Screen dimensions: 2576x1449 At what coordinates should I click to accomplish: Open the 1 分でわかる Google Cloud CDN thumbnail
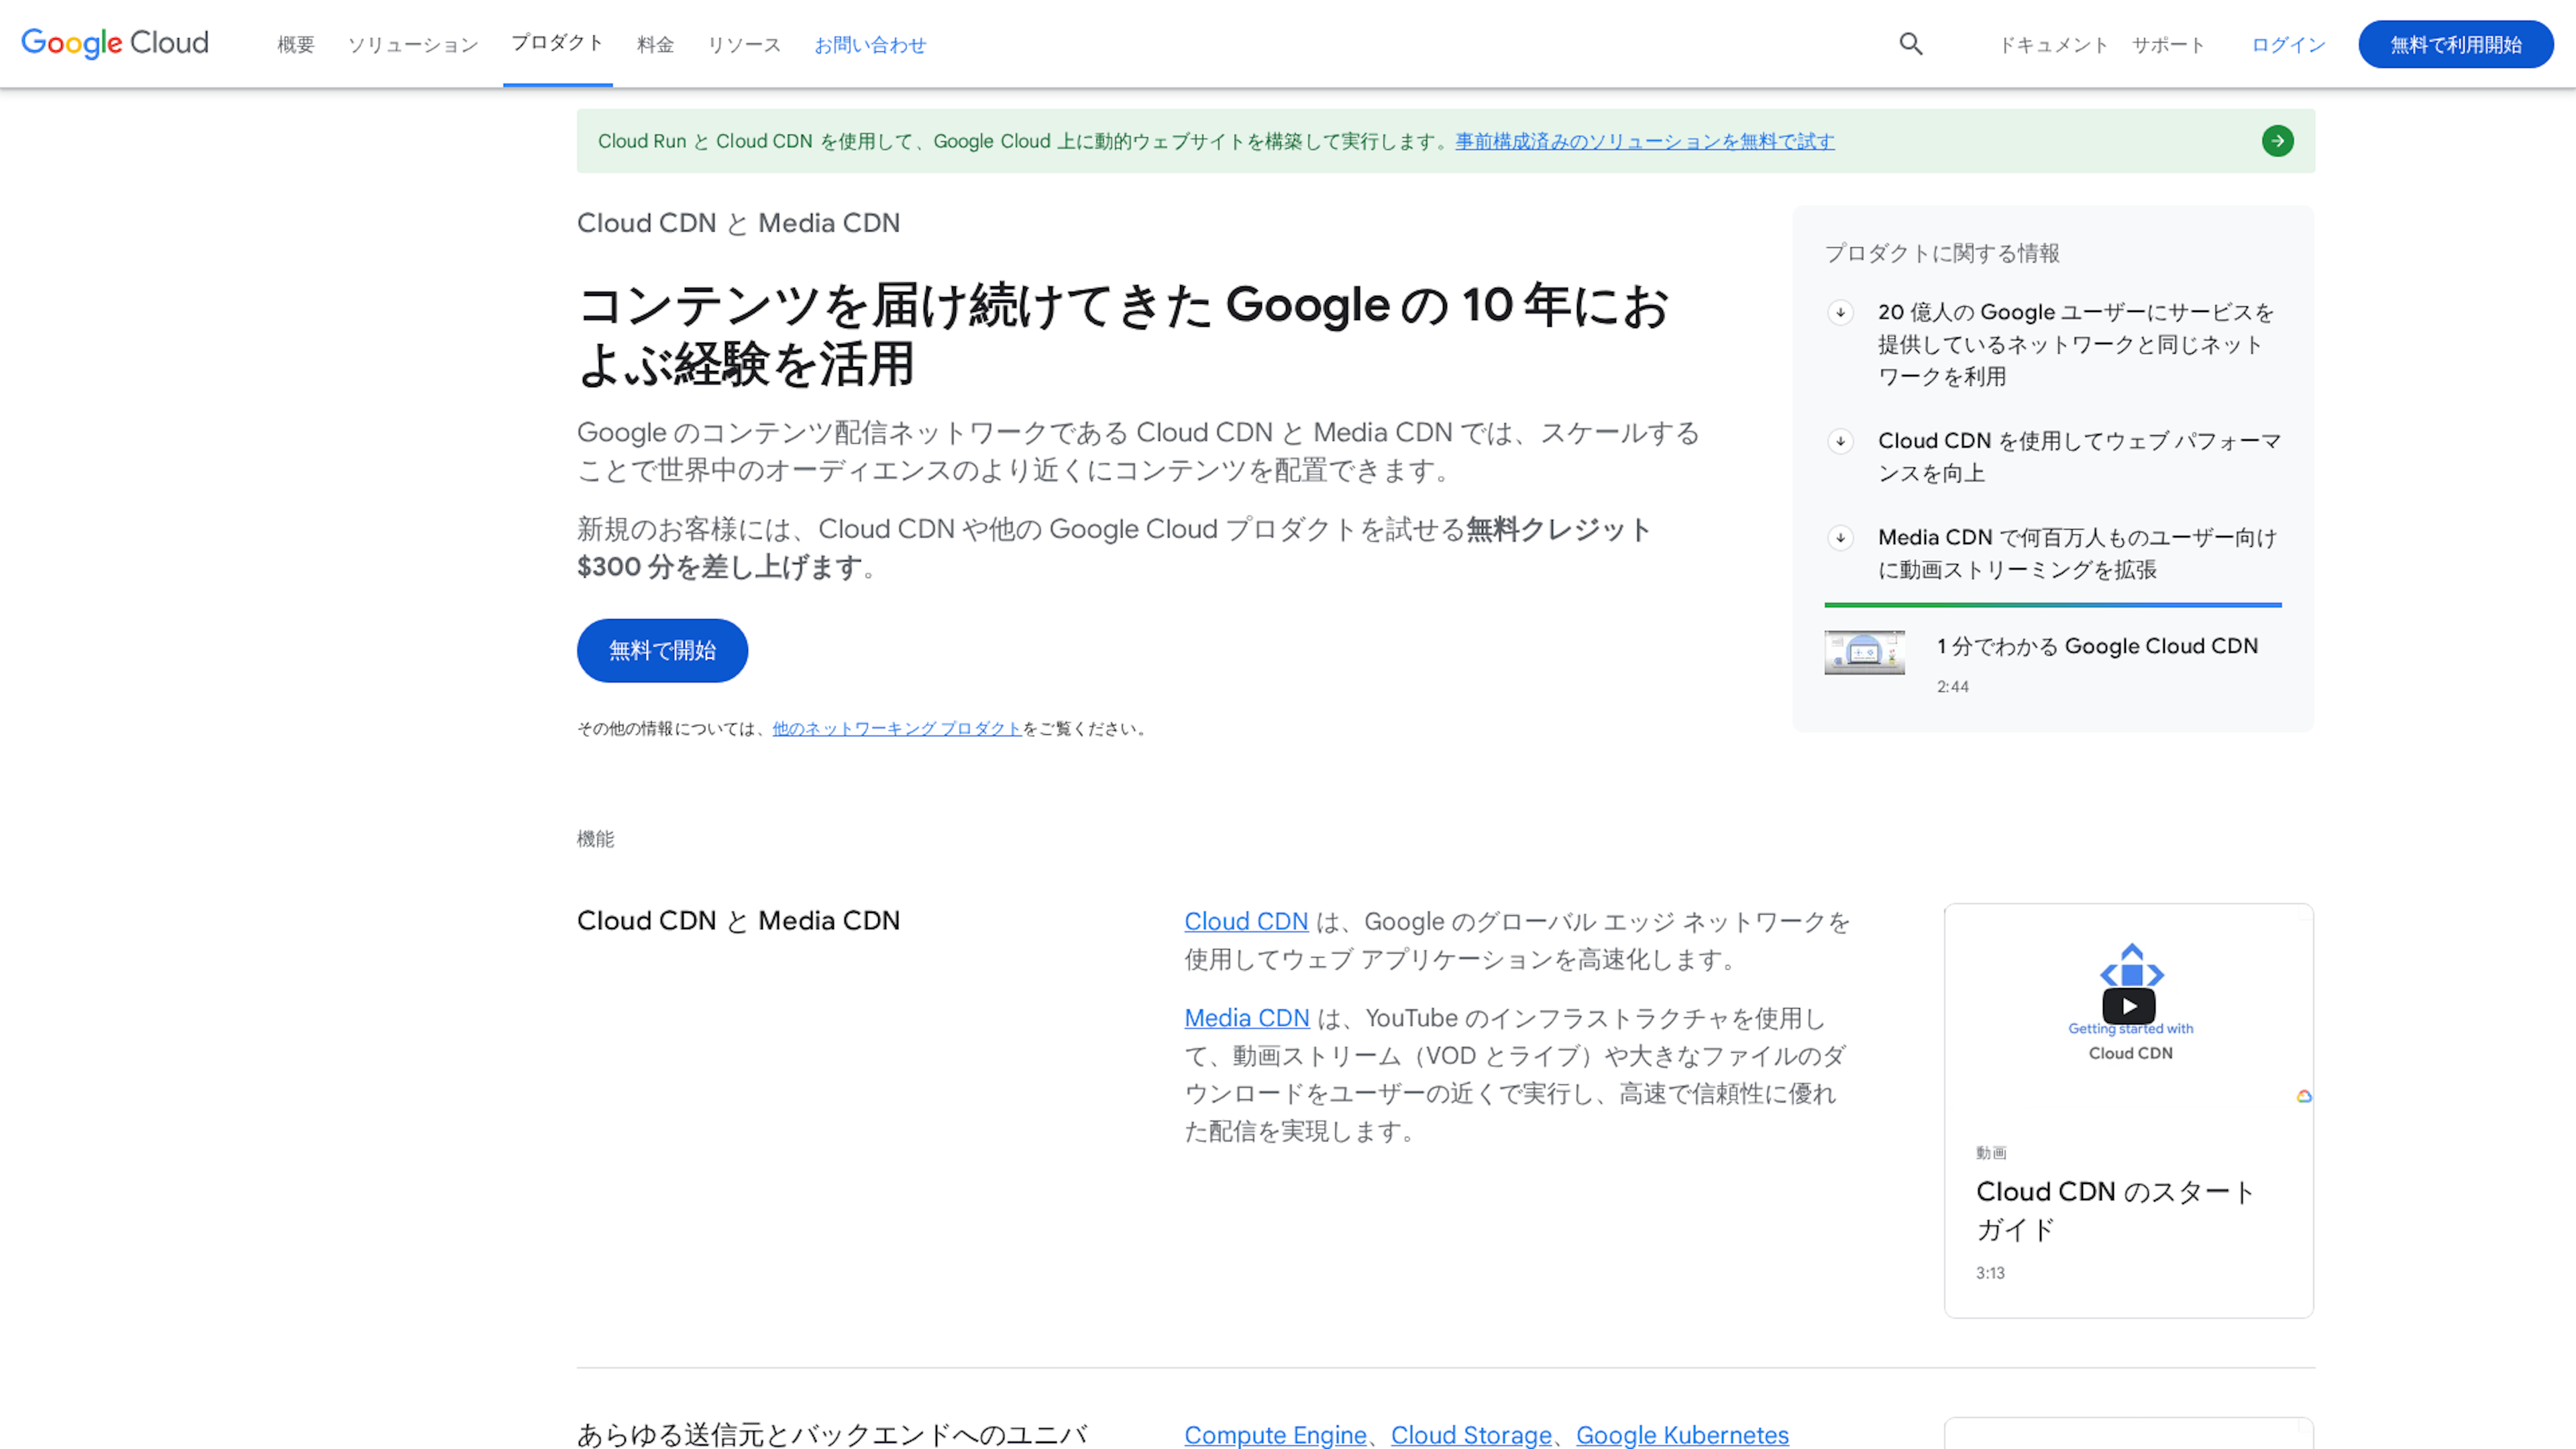1864,652
